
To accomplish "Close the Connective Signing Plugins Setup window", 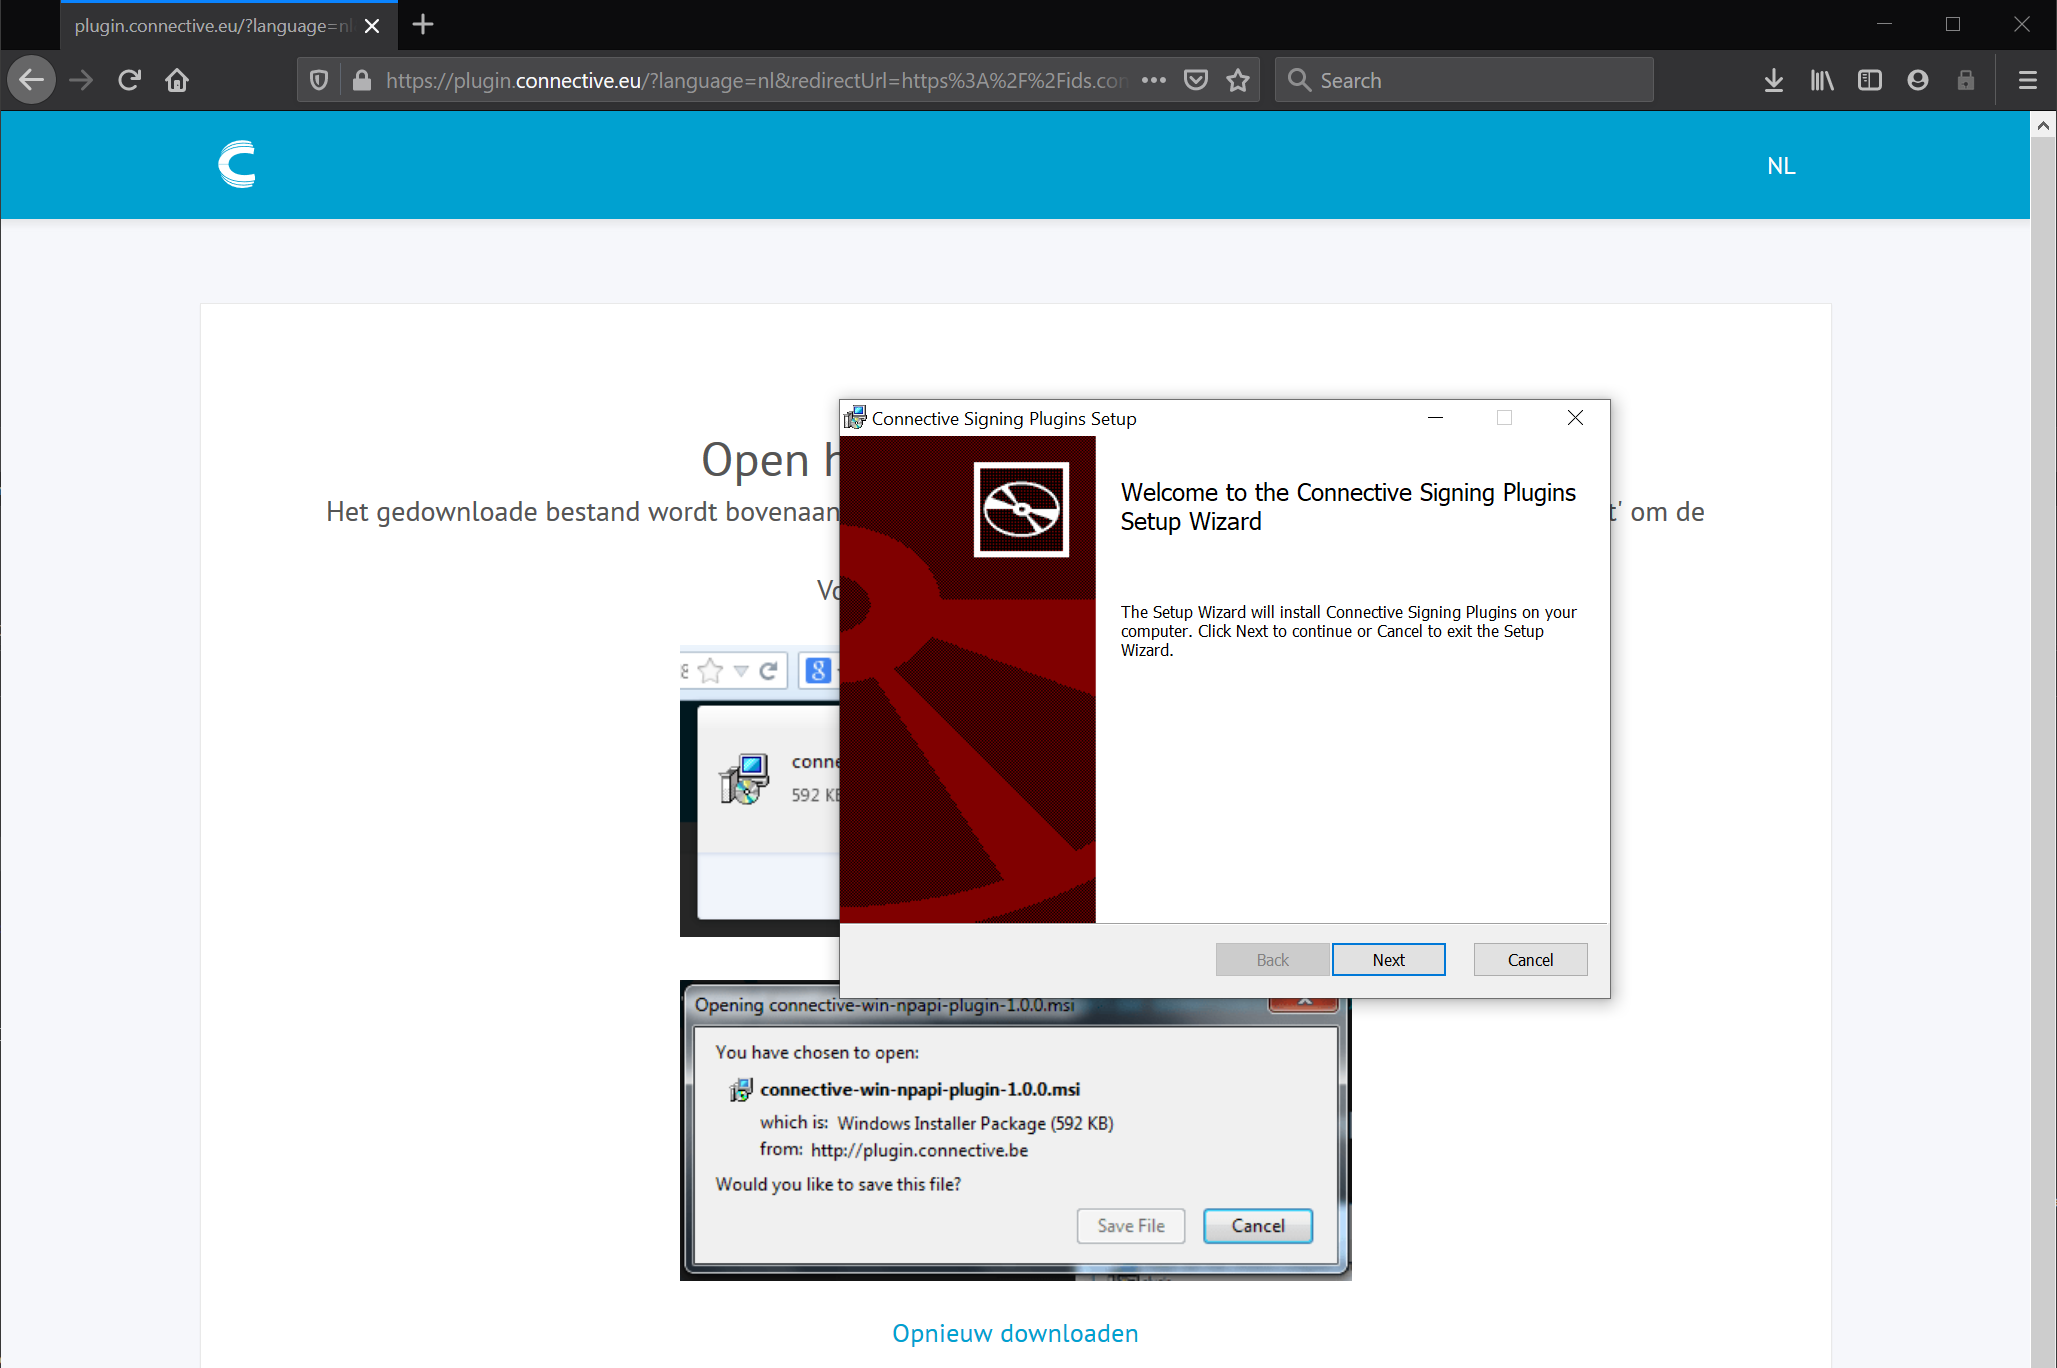I will click(1575, 418).
